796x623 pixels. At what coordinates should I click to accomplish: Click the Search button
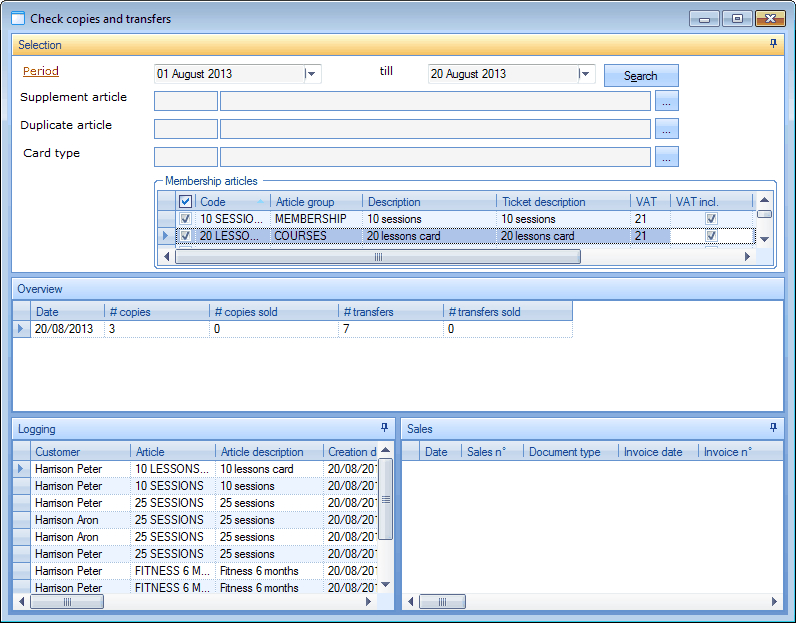641,75
